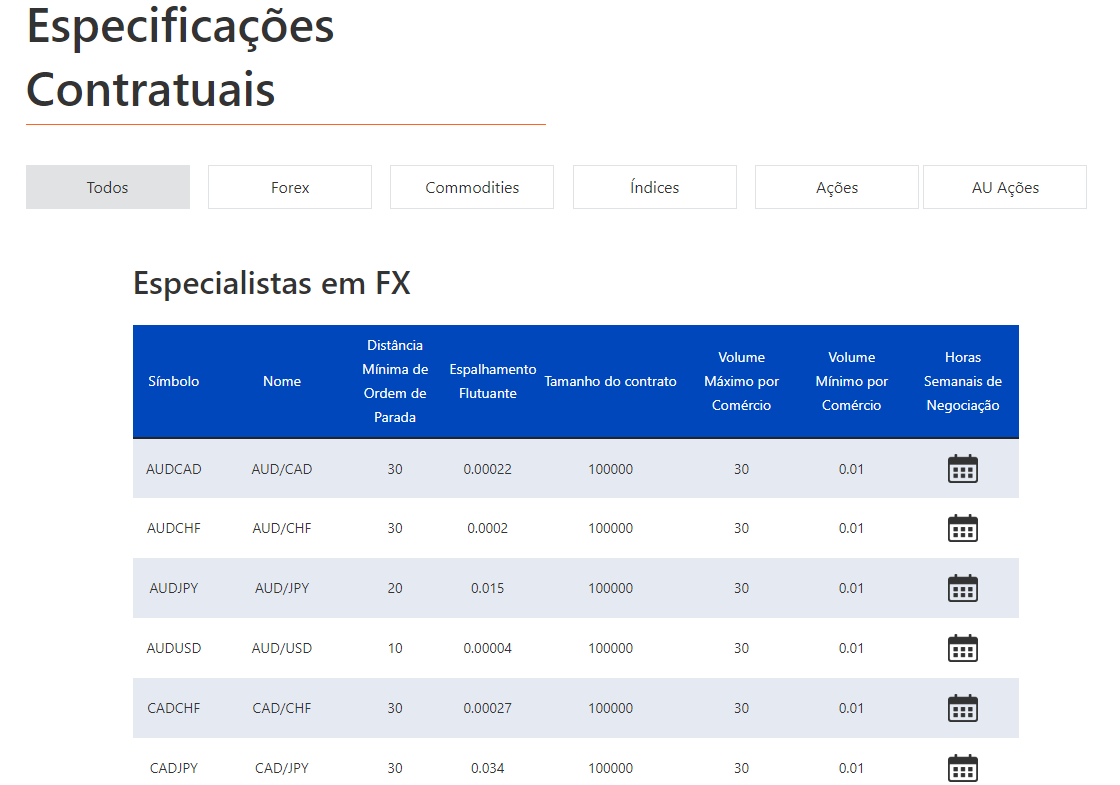
Task: Open the CADJPY calendar icon
Action: [962, 768]
